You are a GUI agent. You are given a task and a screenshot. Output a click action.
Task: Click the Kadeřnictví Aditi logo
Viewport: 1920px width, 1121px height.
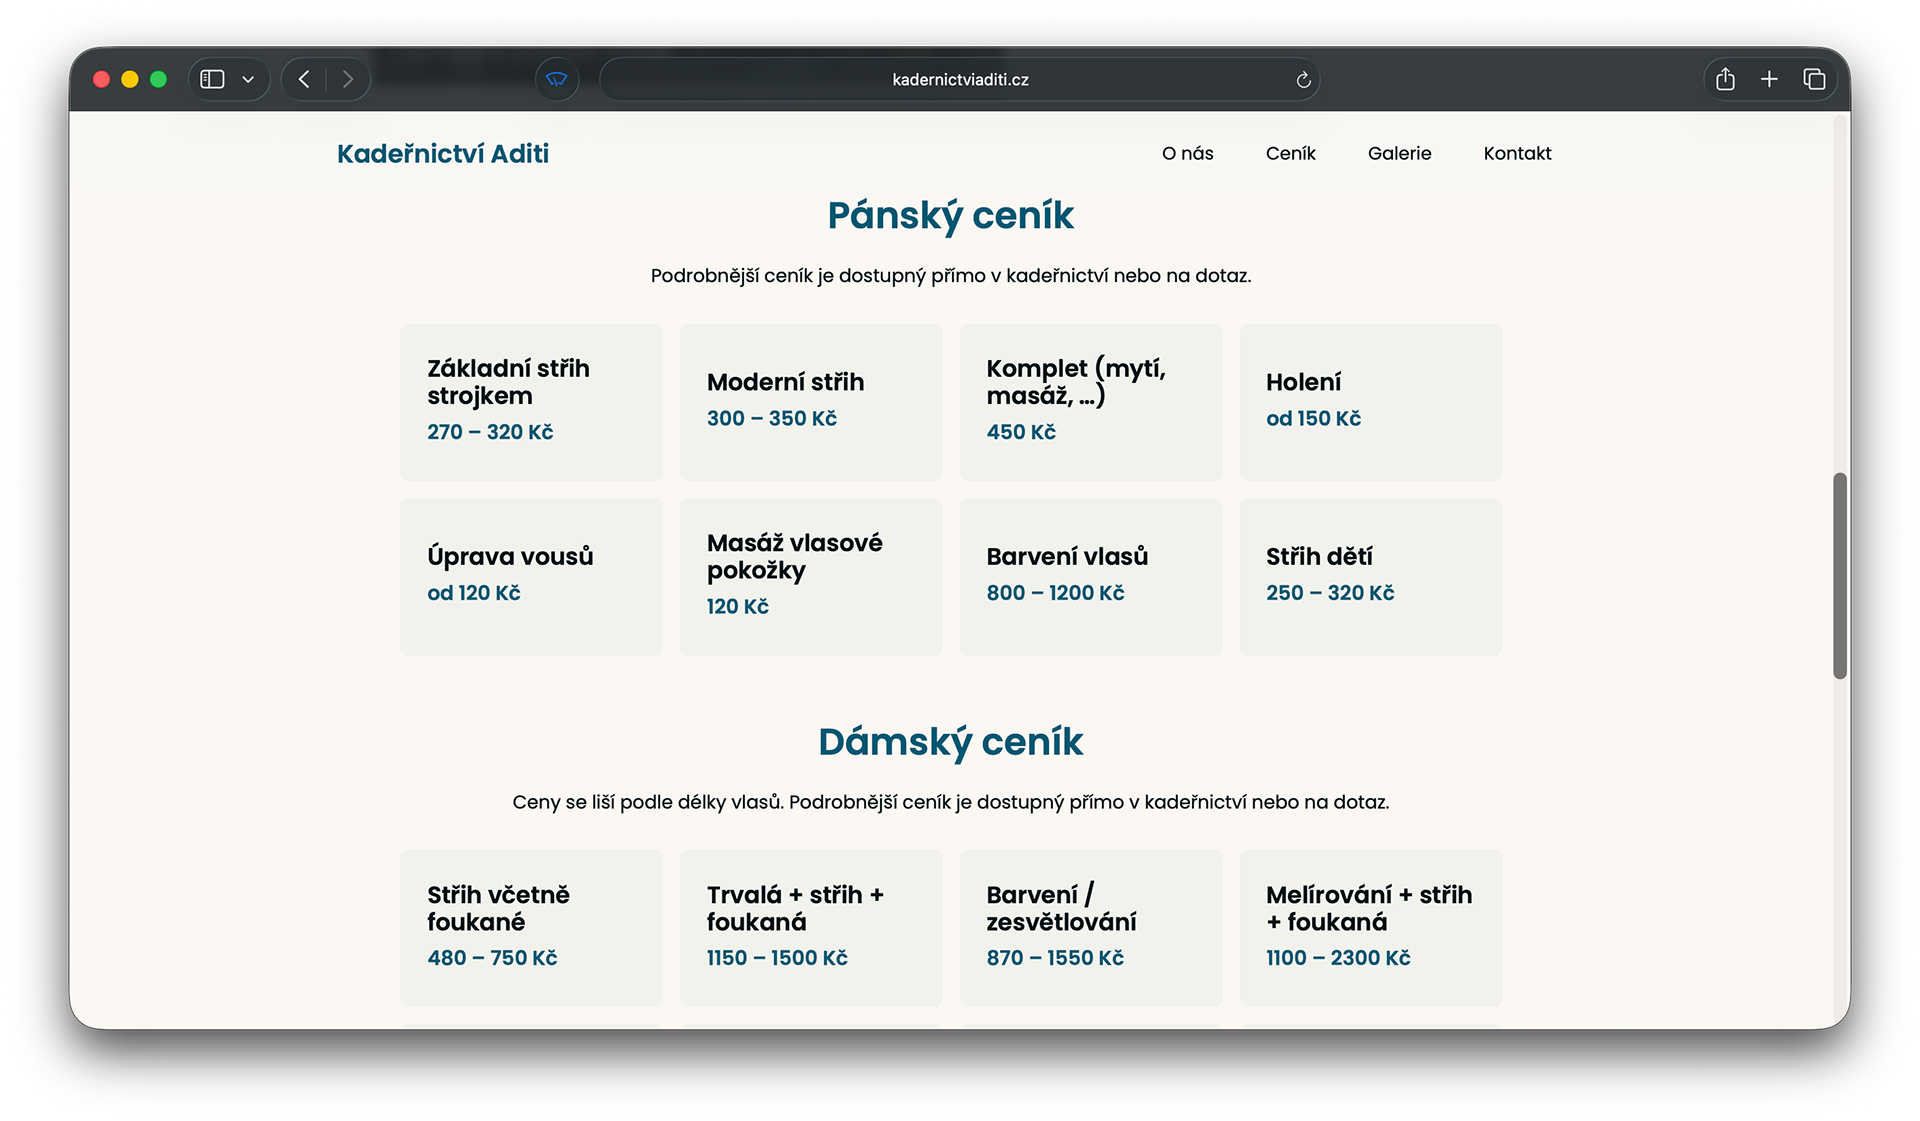point(443,153)
